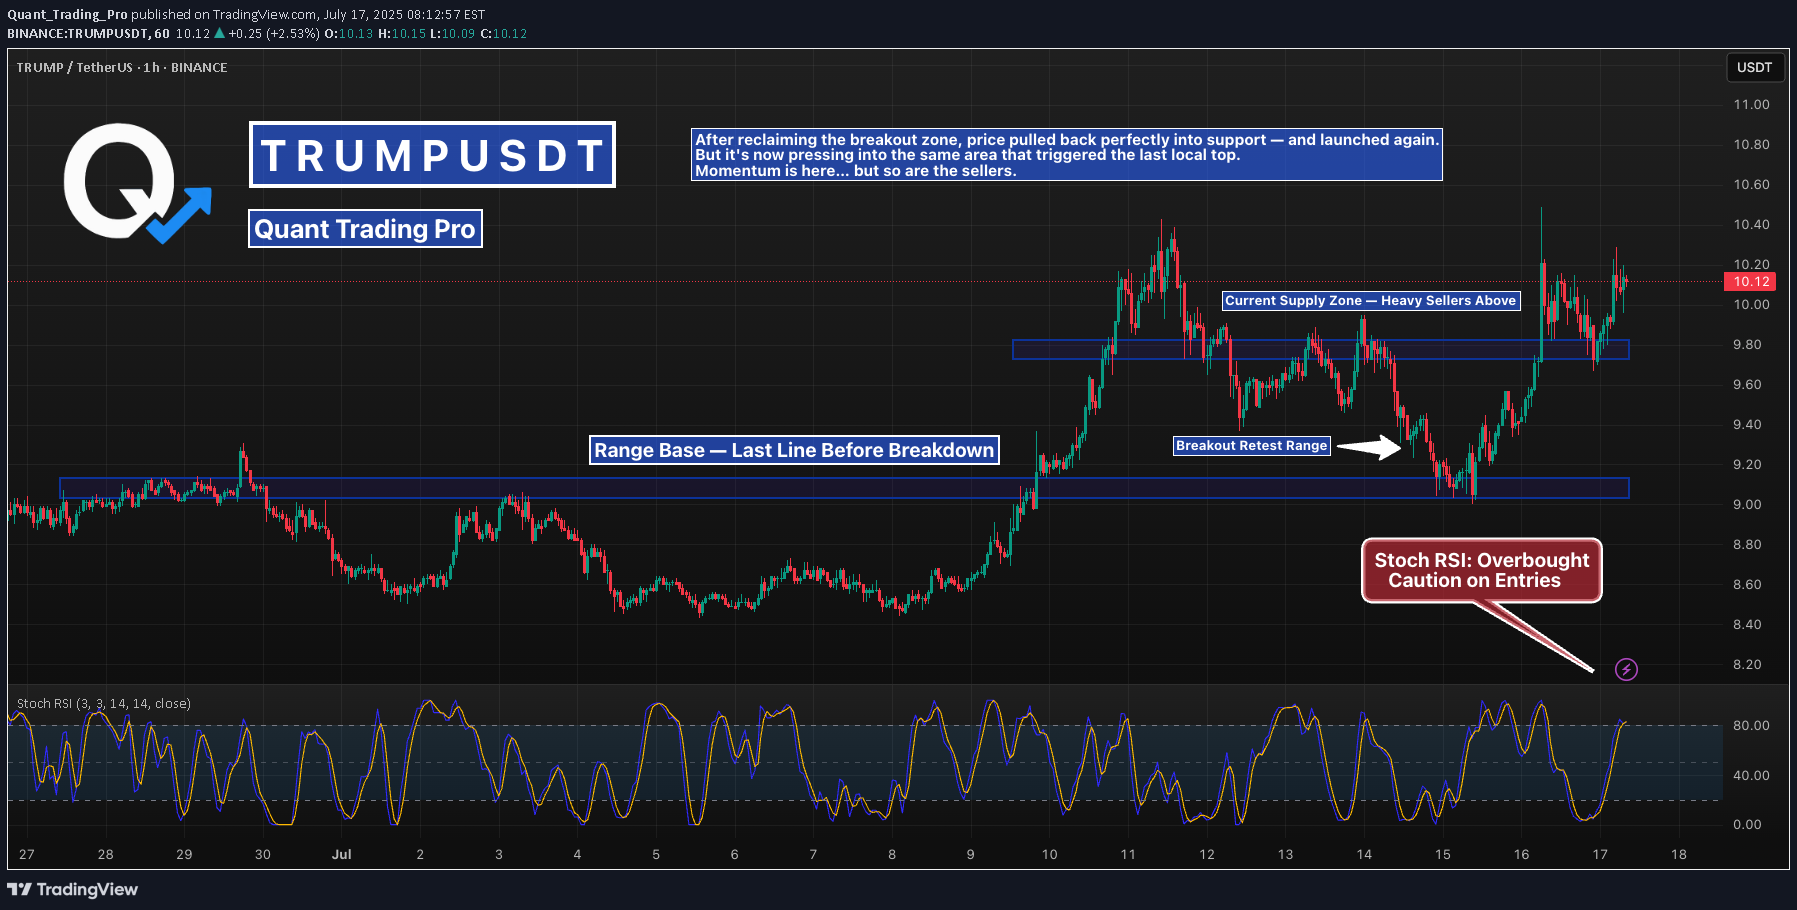This screenshot has height=910, width=1797.
Task: Click the 9.00 price axis label
Action: 1747,504
